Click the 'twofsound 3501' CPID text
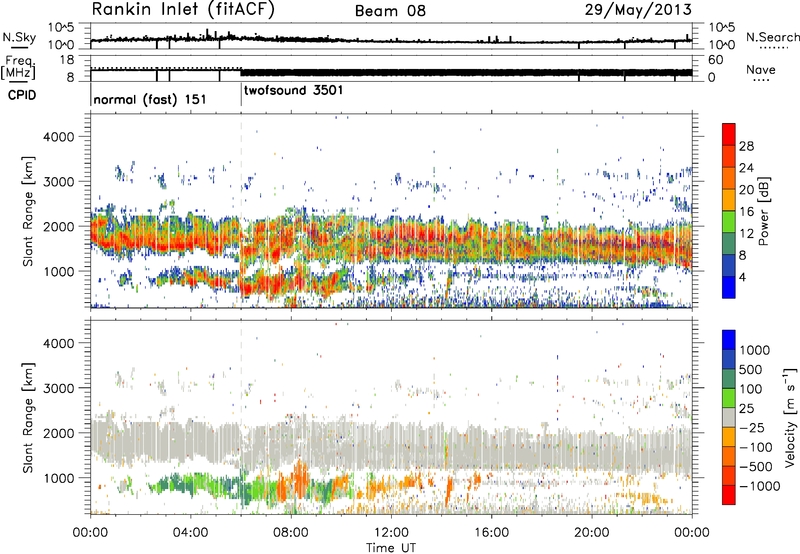The width and height of the screenshot is (800, 554). tap(293, 90)
